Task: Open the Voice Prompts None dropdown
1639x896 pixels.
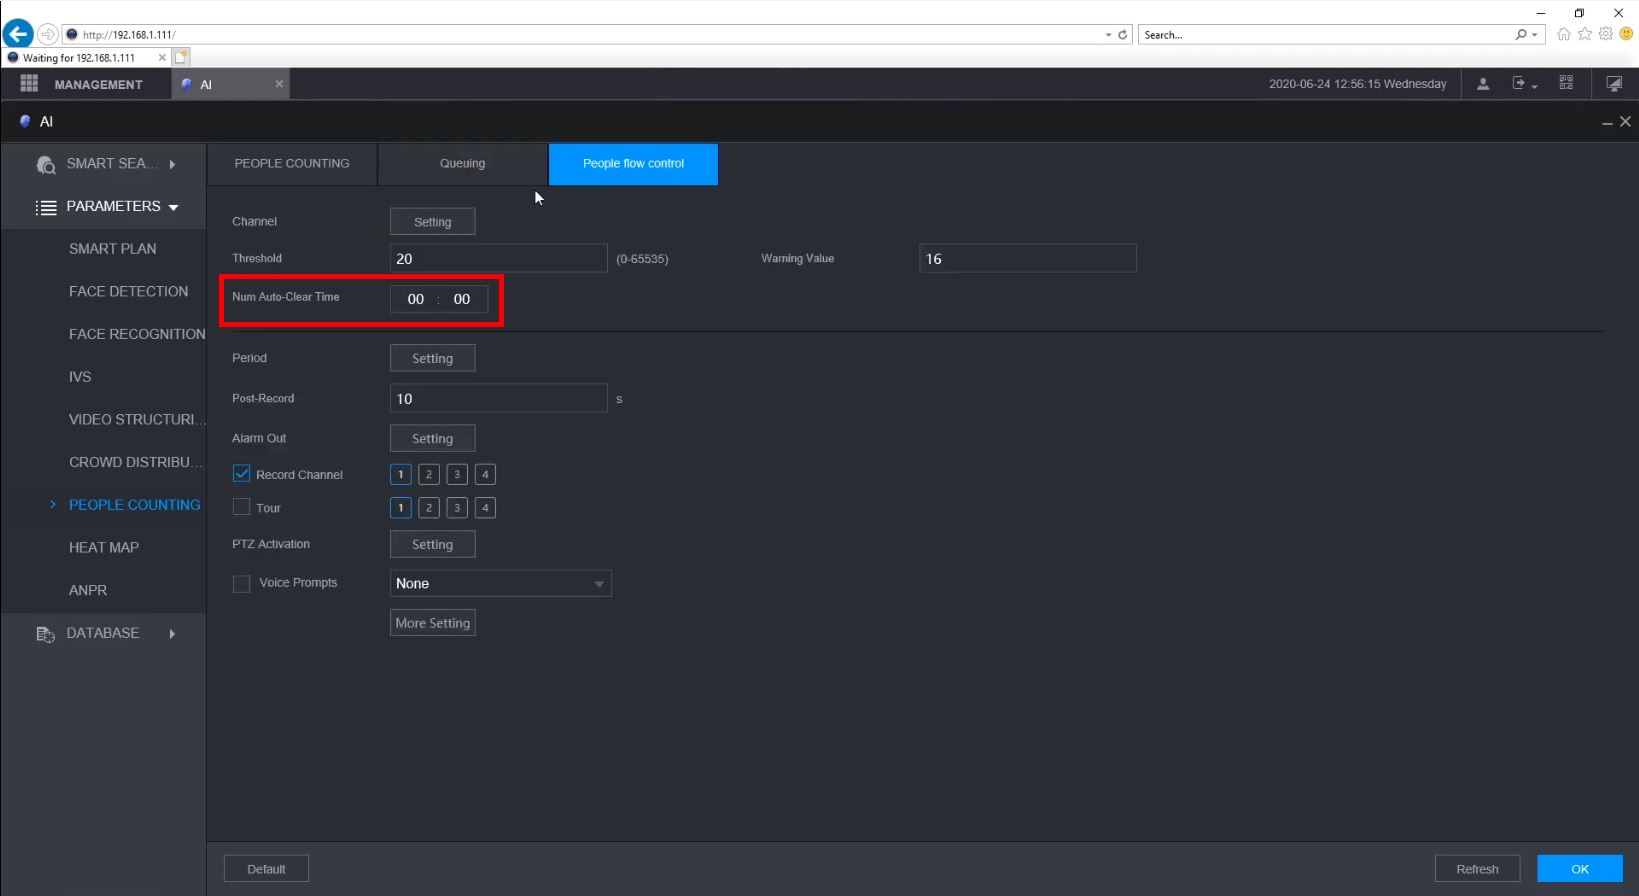Action: (500, 583)
